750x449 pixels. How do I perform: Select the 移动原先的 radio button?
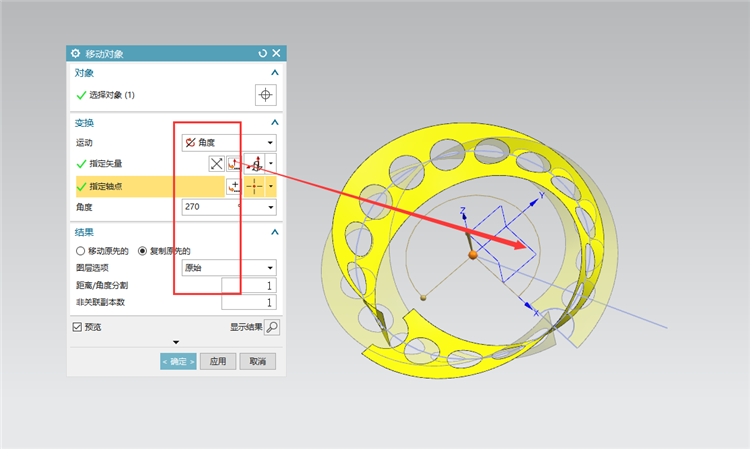80,251
